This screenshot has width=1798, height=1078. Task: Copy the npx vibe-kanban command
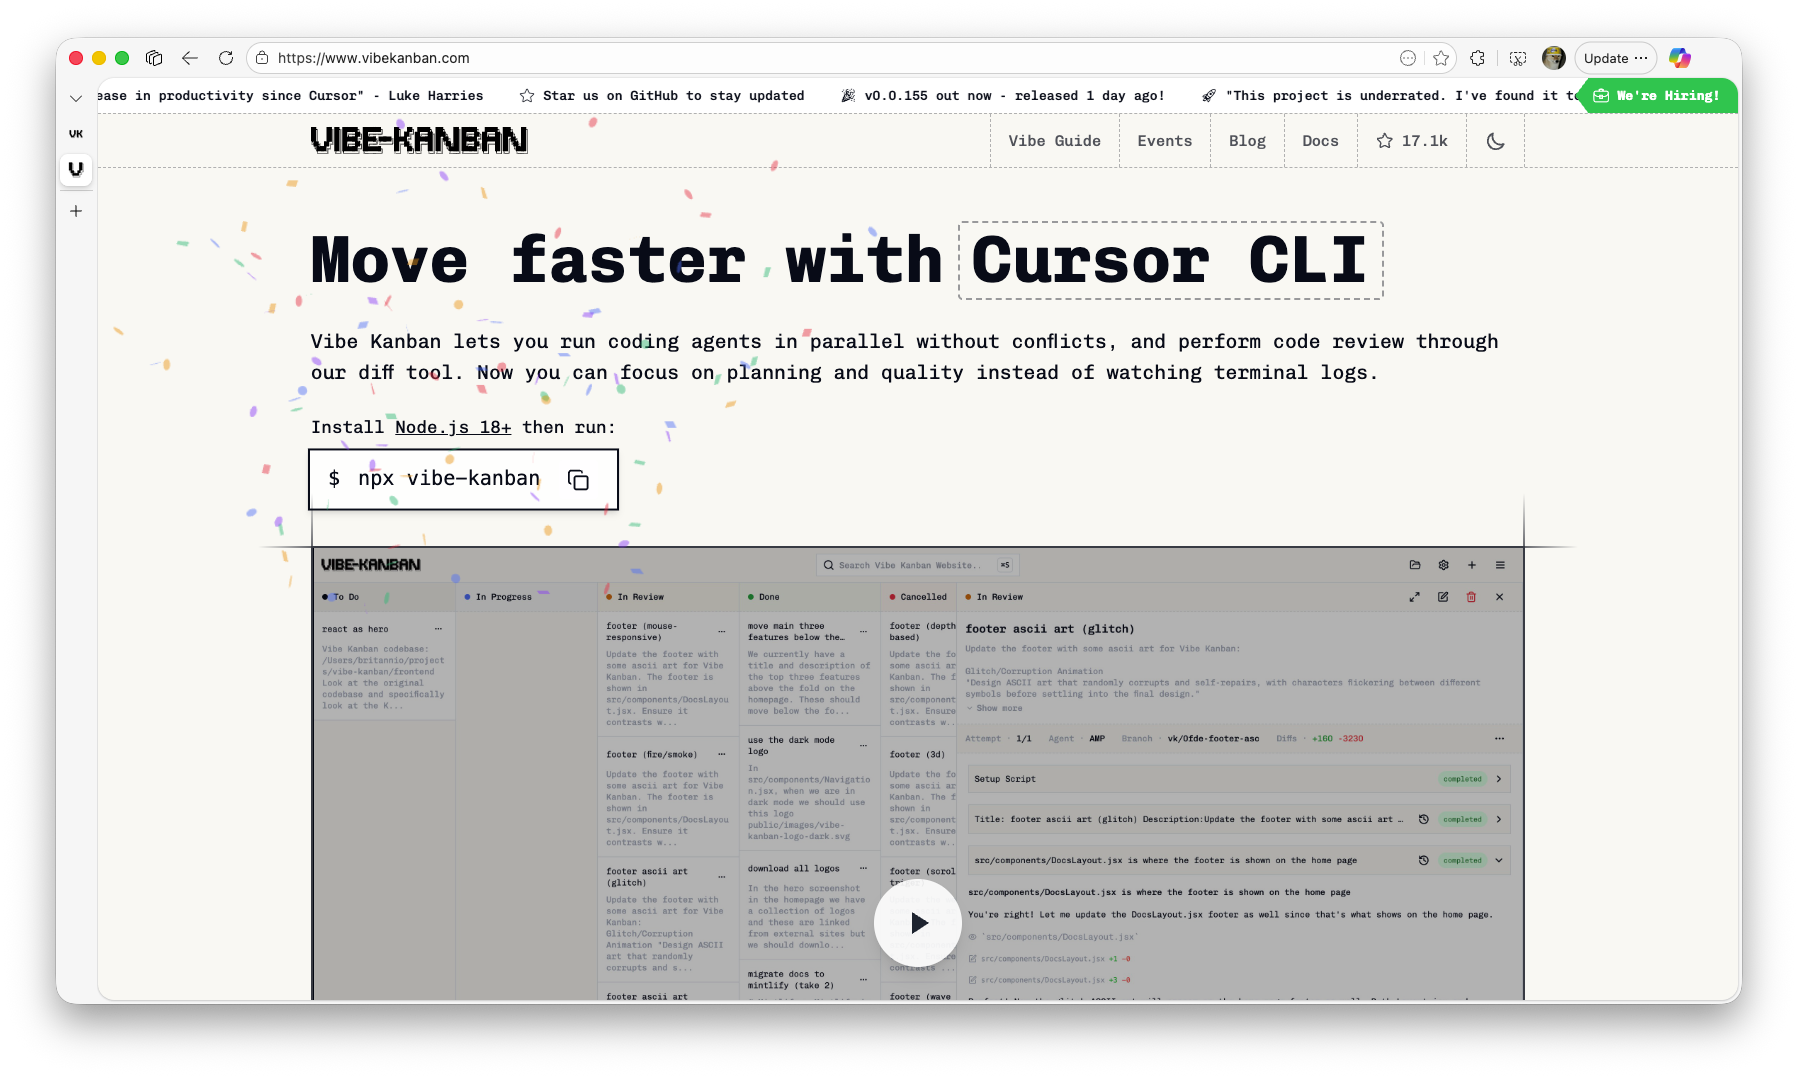pos(578,480)
